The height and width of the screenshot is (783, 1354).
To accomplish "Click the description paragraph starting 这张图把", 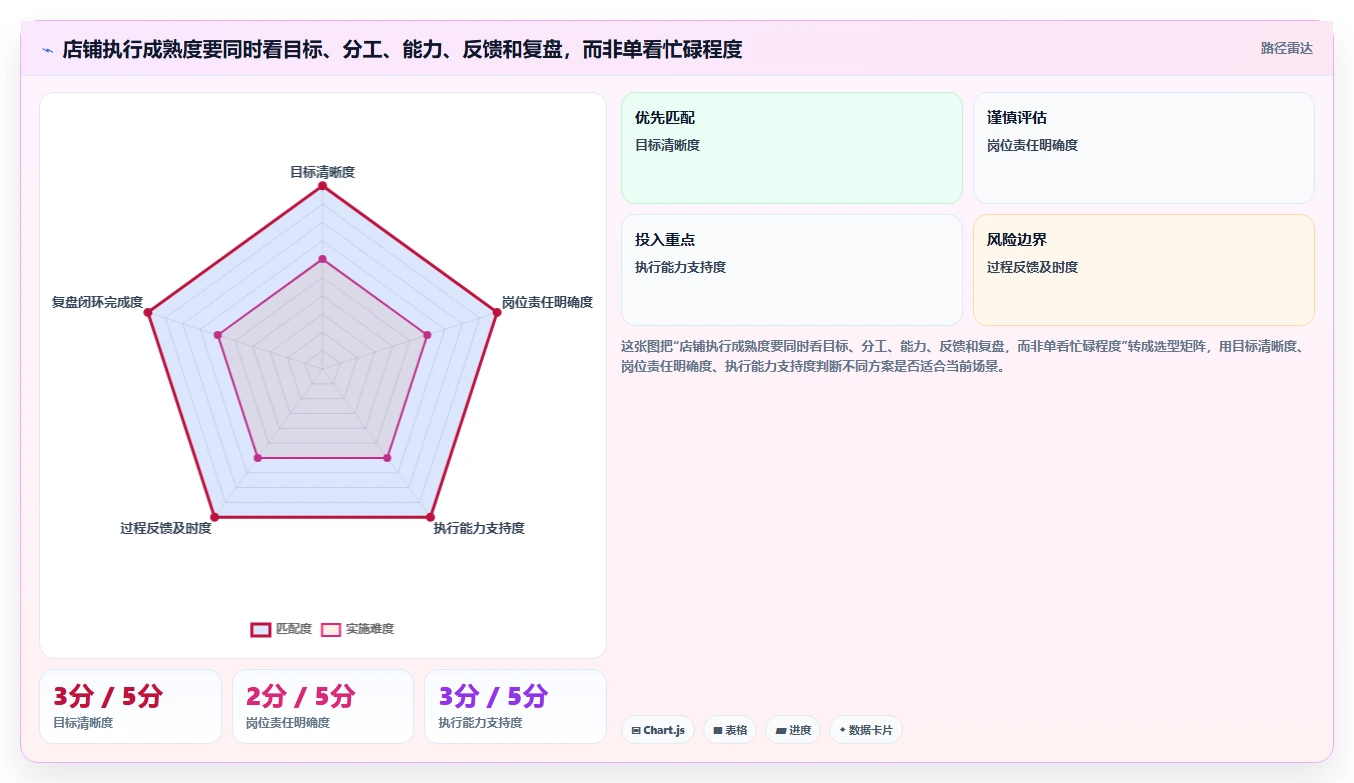I will [x=964, y=356].
